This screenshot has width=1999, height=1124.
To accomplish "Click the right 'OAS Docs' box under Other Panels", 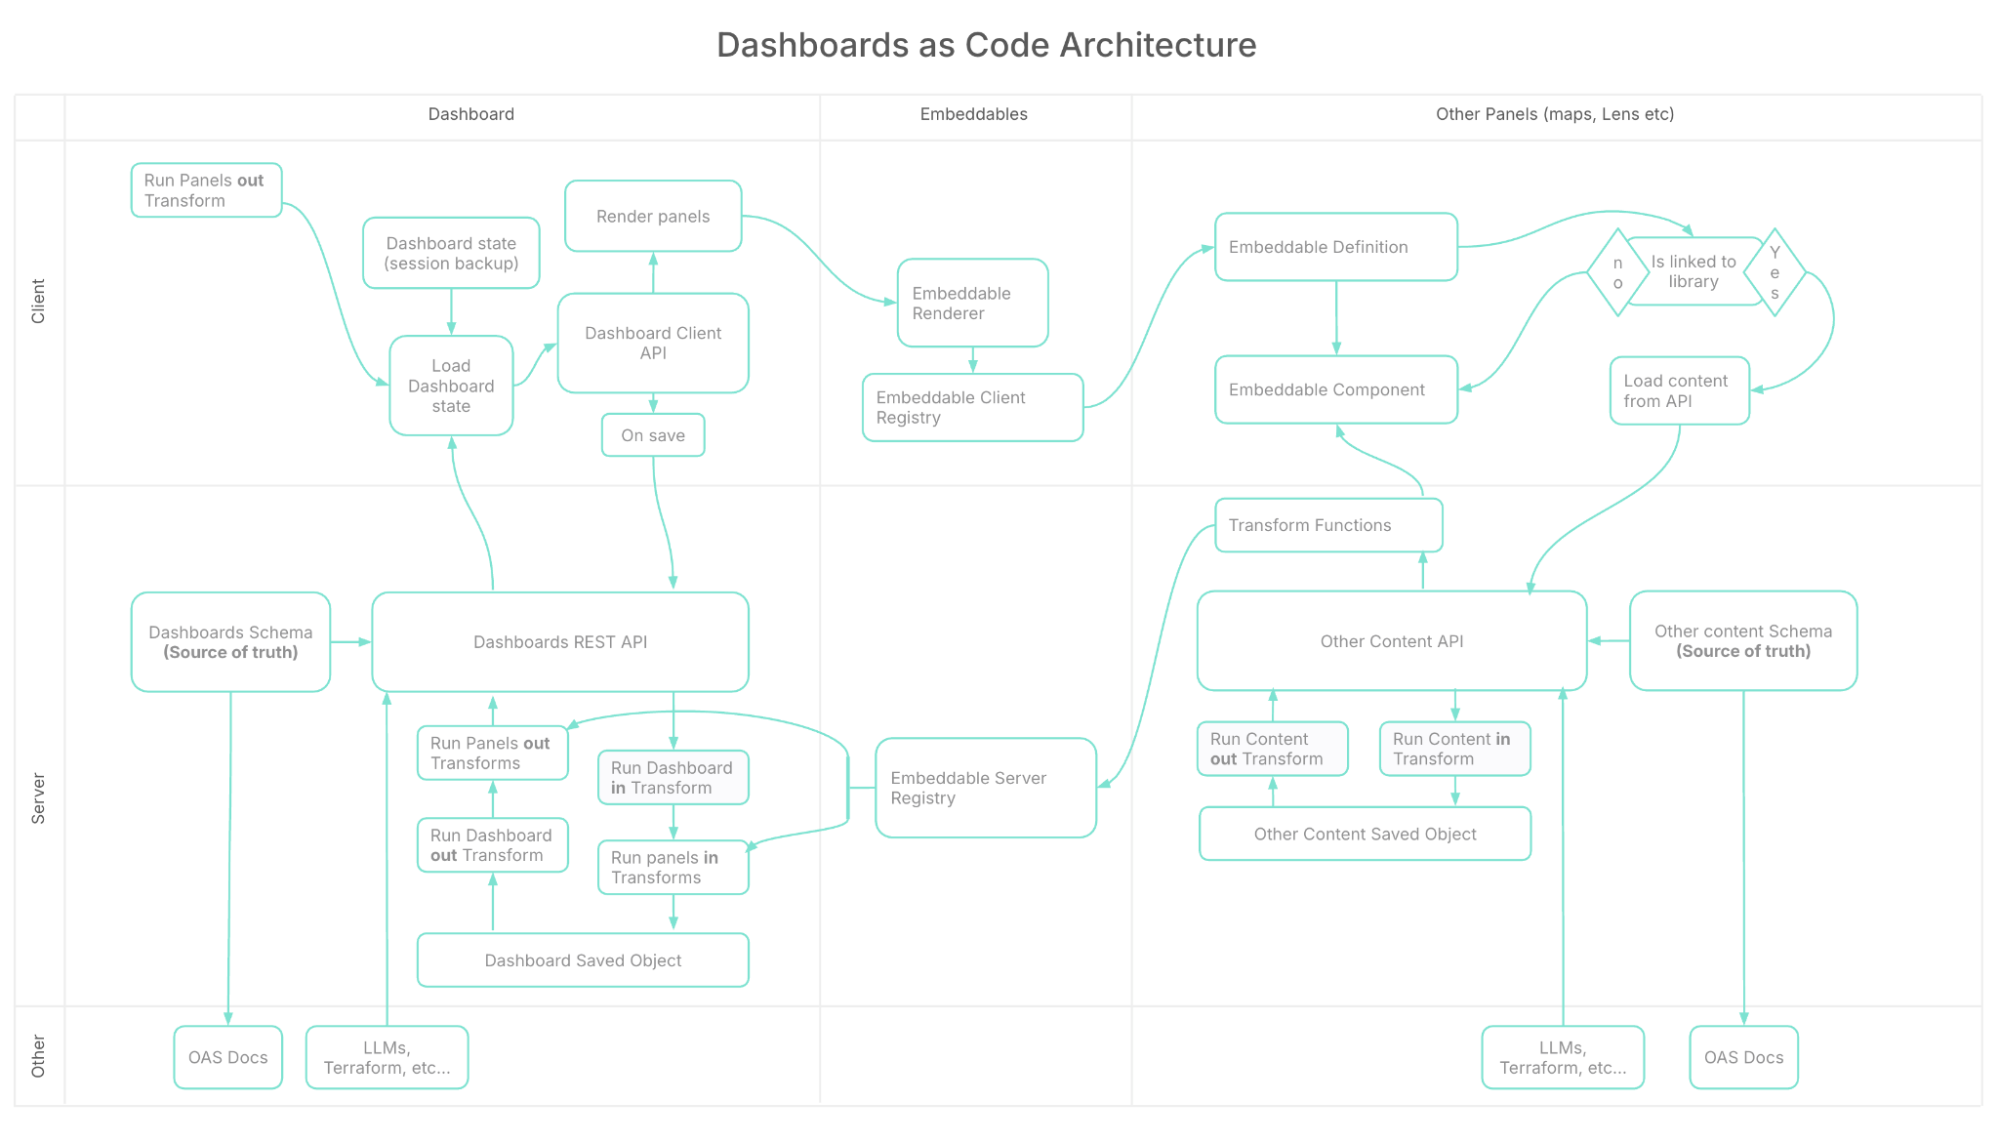I will (1744, 1057).
